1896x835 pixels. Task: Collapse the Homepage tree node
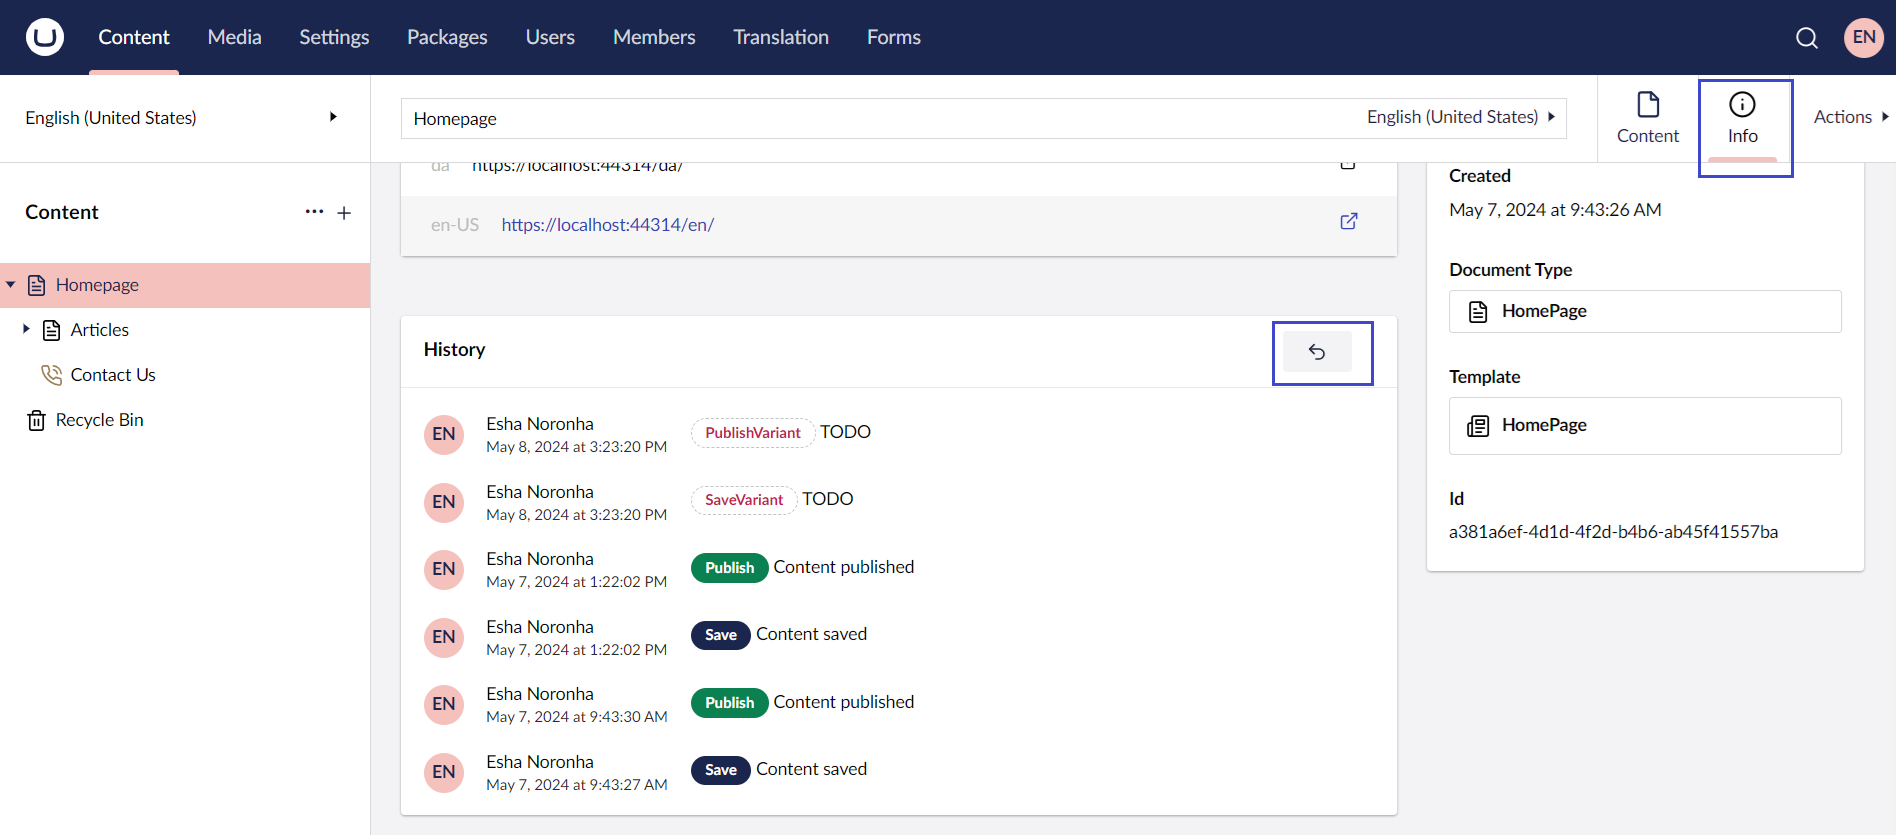coord(11,285)
